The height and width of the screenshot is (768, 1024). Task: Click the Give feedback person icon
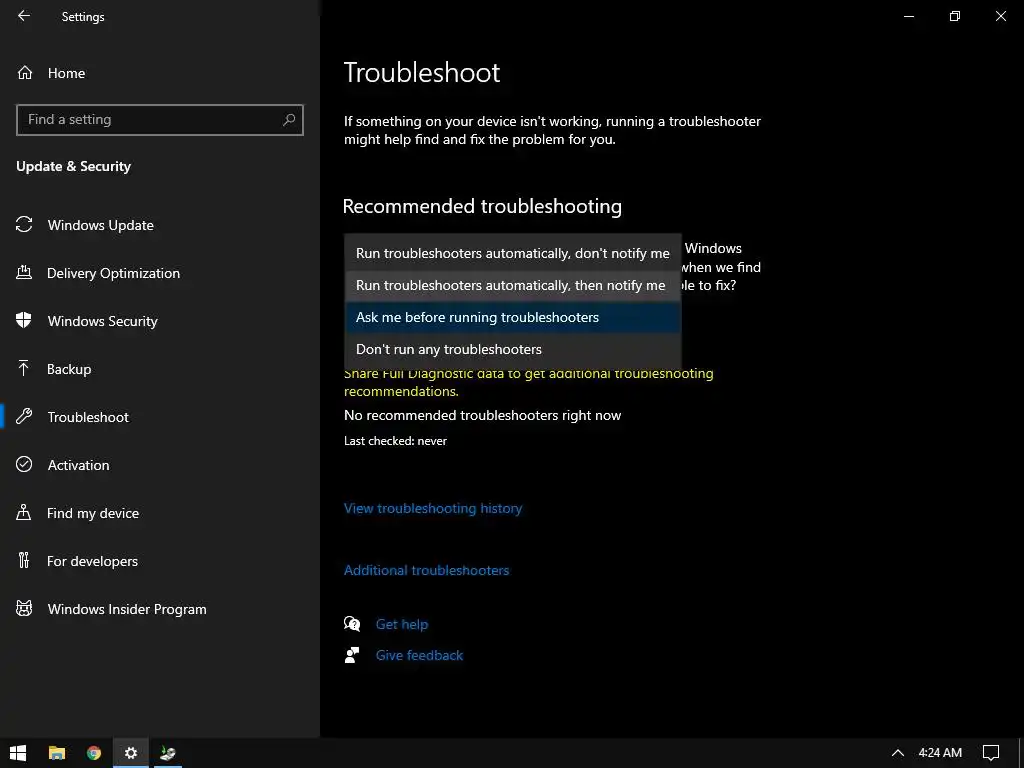pos(352,655)
